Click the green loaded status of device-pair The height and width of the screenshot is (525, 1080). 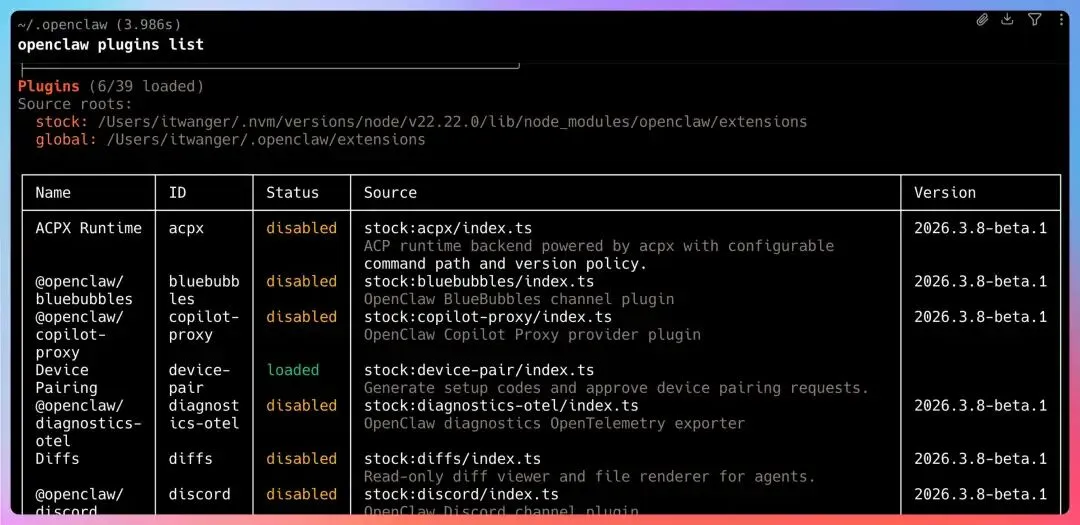[293, 370]
